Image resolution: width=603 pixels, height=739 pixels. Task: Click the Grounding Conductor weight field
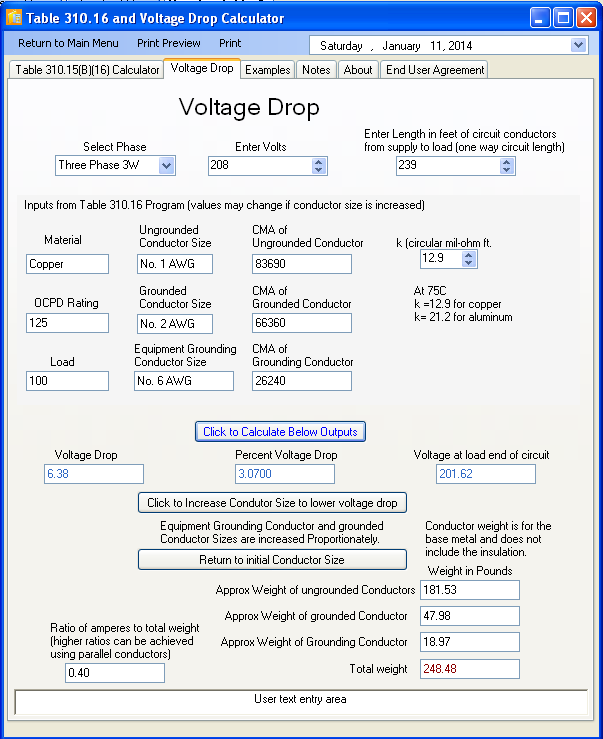[x=470, y=642]
